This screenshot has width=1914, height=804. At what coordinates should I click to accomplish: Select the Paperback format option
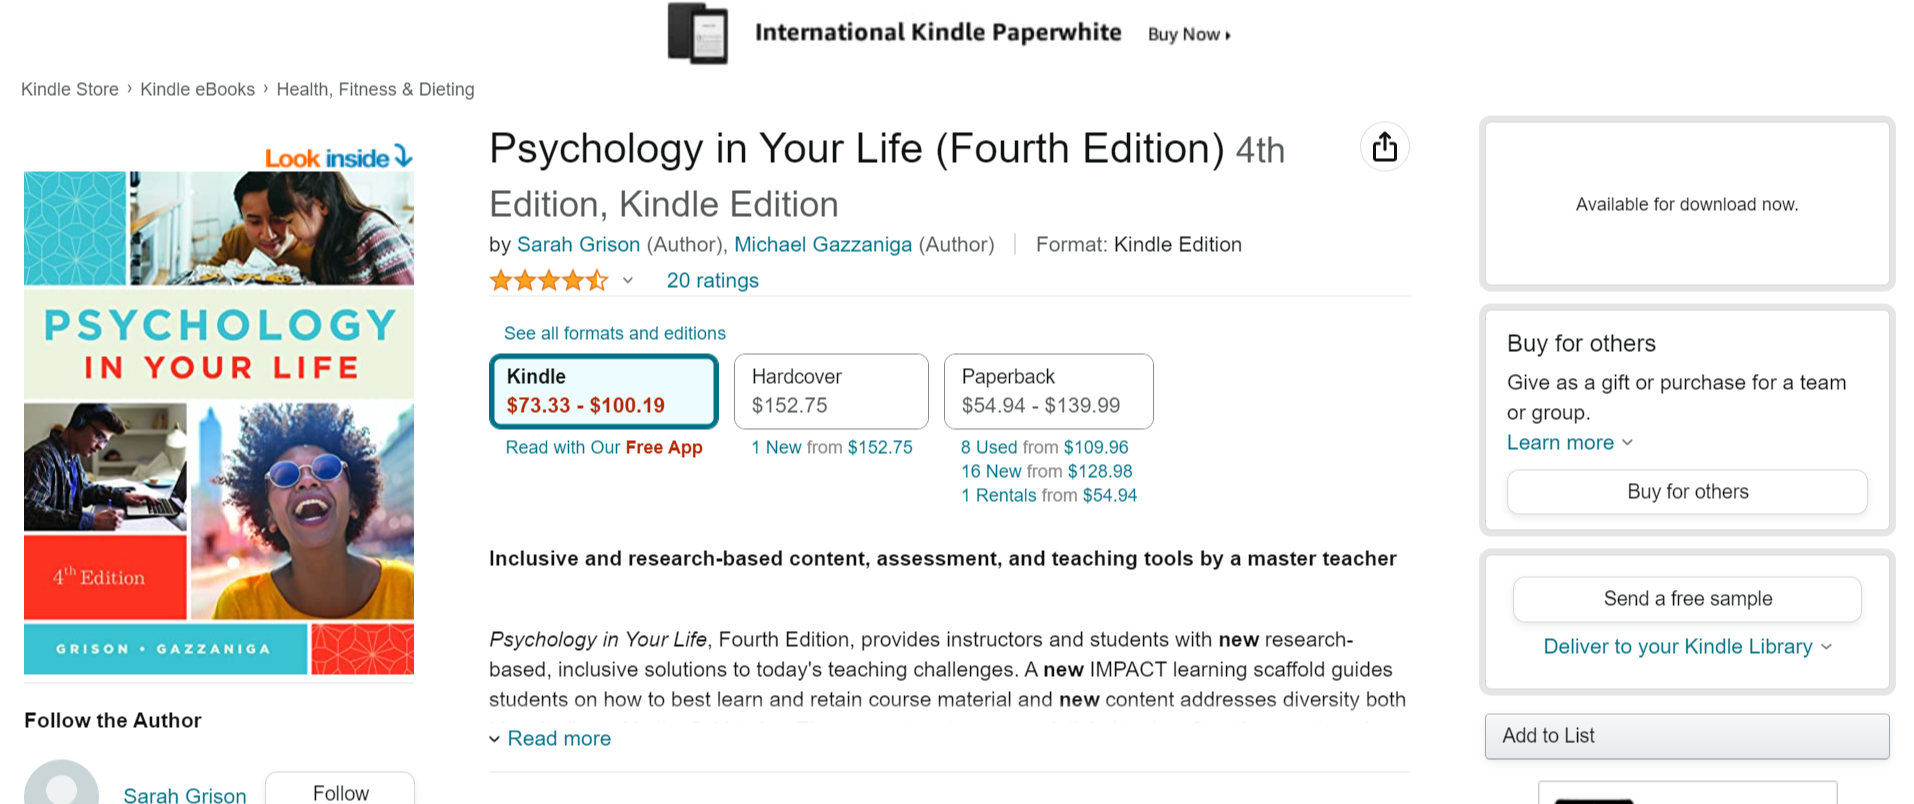[1047, 391]
